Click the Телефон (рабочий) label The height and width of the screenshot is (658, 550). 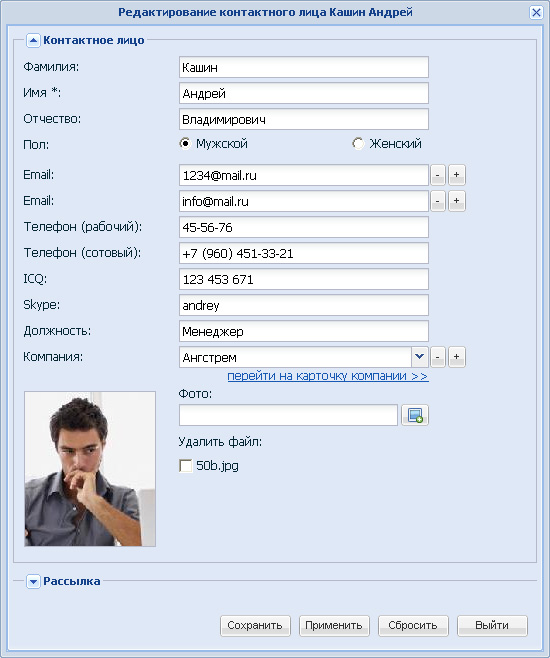coord(83,227)
